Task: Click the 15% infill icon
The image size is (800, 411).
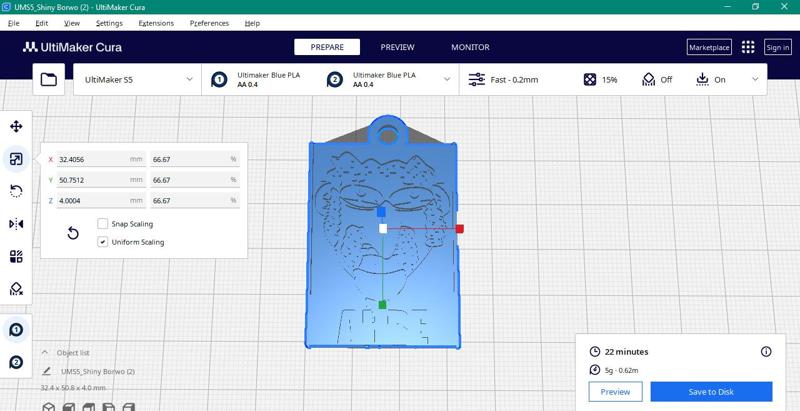Action: pos(590,80)
